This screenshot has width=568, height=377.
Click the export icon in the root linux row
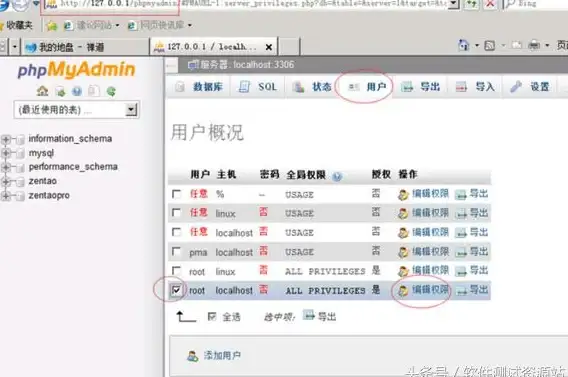461,271
